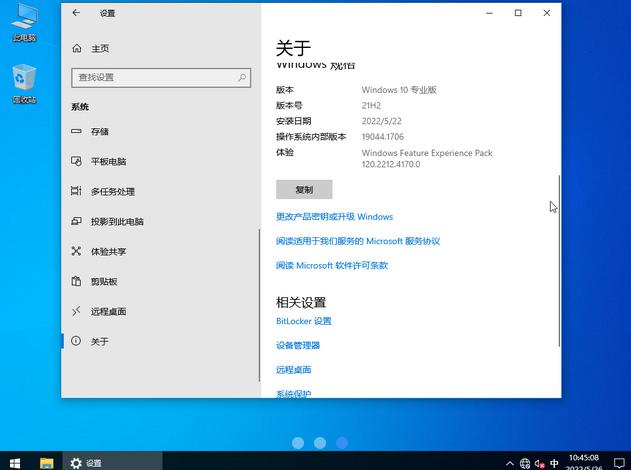Go back with the Settings back arrow
631x470 pixels.
[76, 13]
